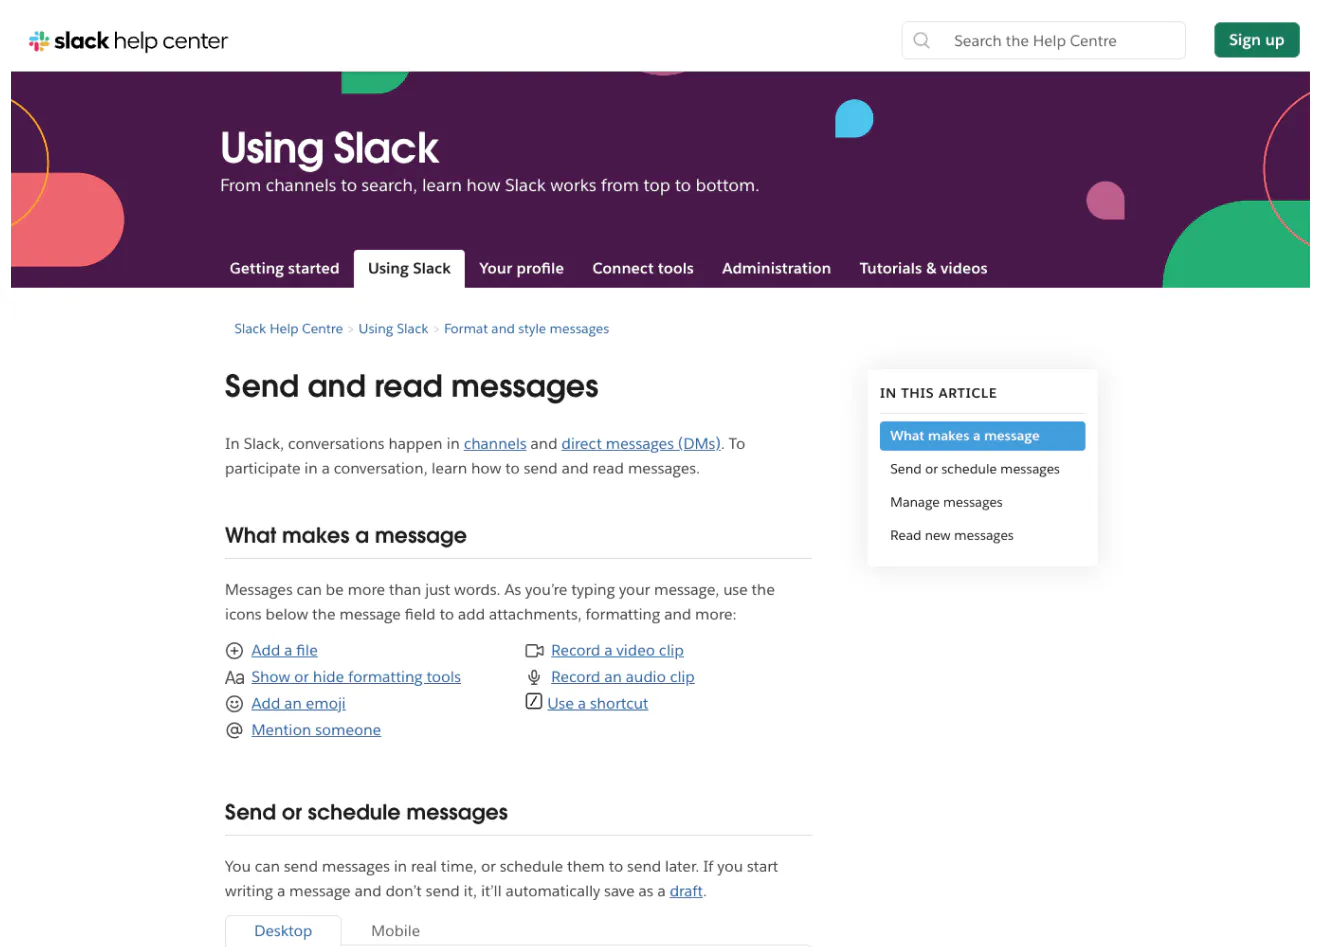
Task: Open the Getting started tab
Action: [284, 269]
